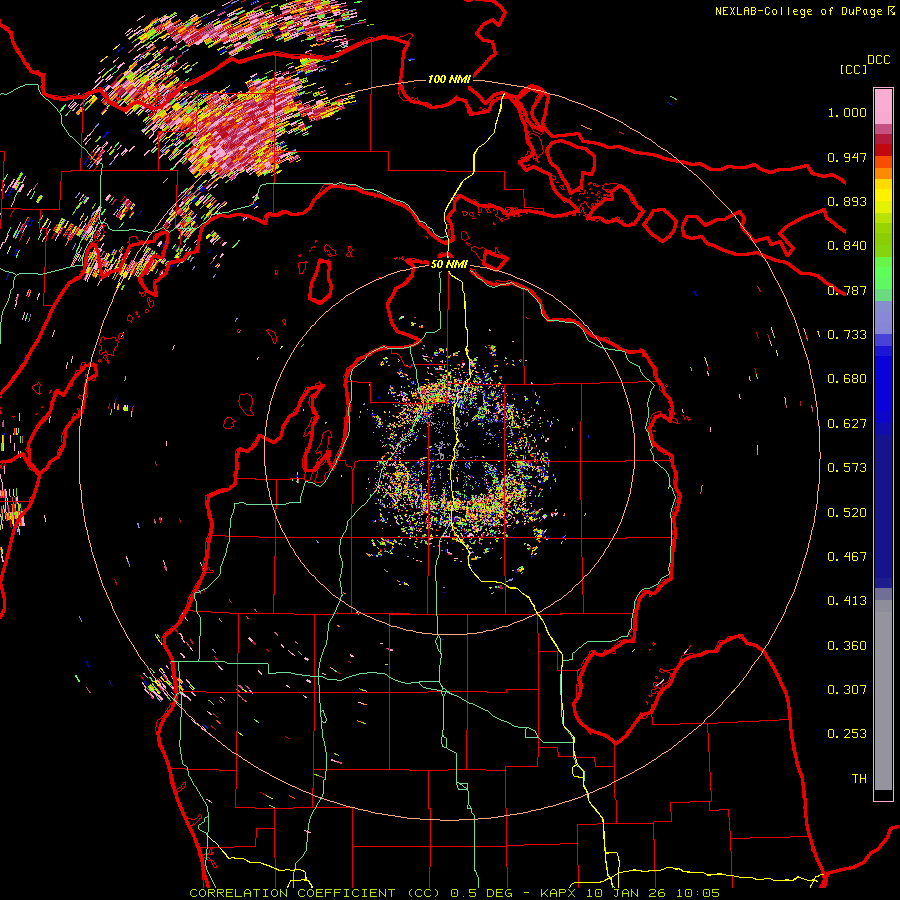Click the 0.573 color scale value
Viewport: 900px width, 900px height.
pyautogui.click(x=847, y=468)
